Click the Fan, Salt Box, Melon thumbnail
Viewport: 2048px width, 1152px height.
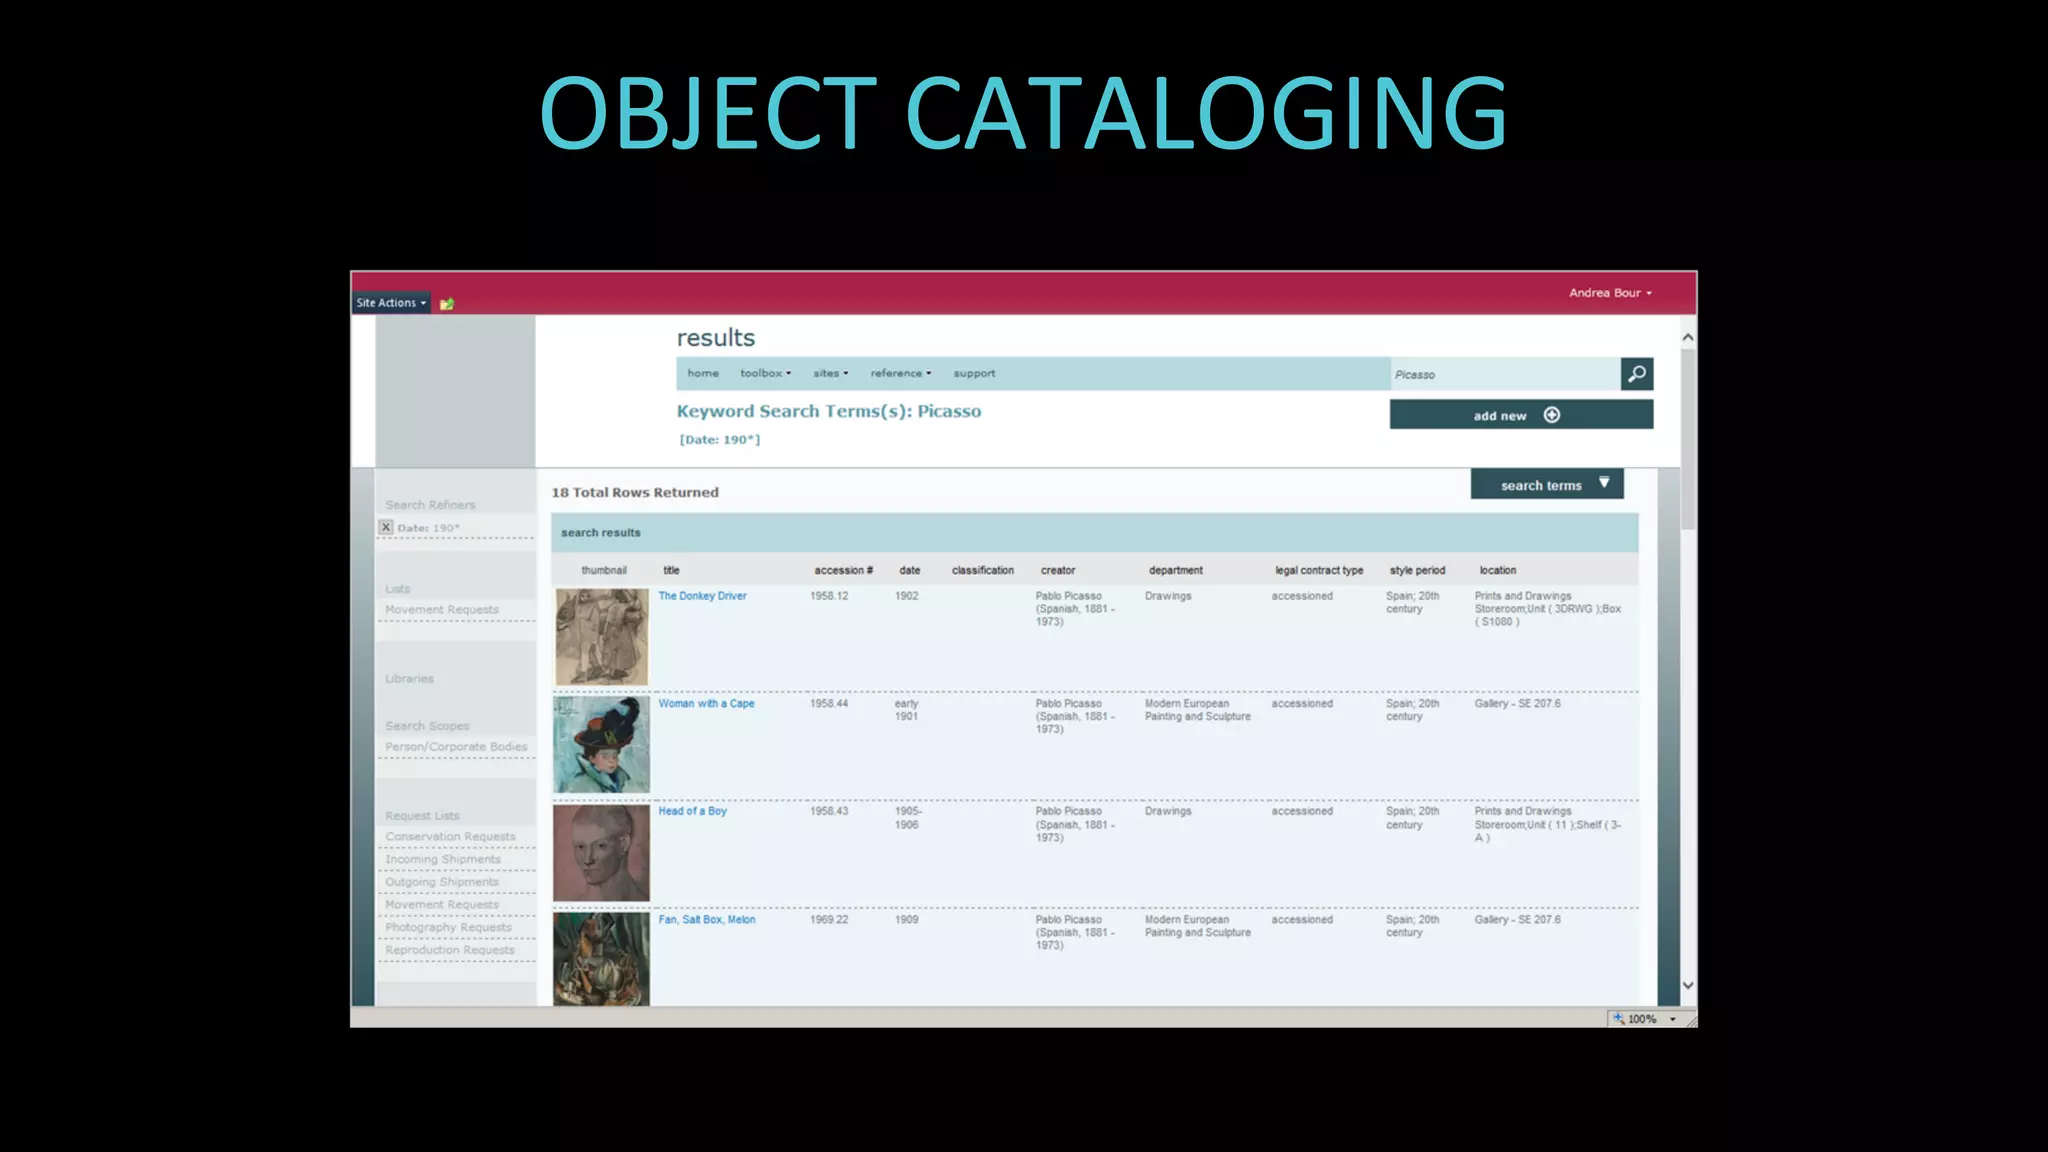point(601,958)
